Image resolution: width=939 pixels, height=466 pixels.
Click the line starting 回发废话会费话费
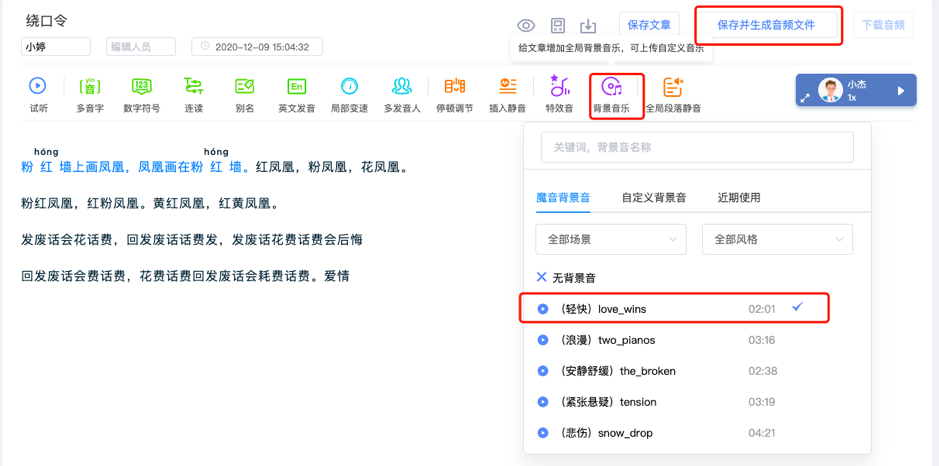[185, 277]
